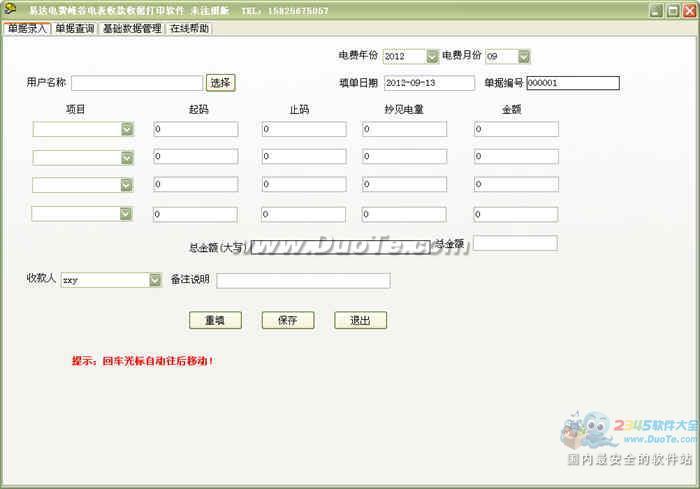700x489 pixels.
Task: Expand the 电费月份 month dropdown
Action: tap(524, 57)
